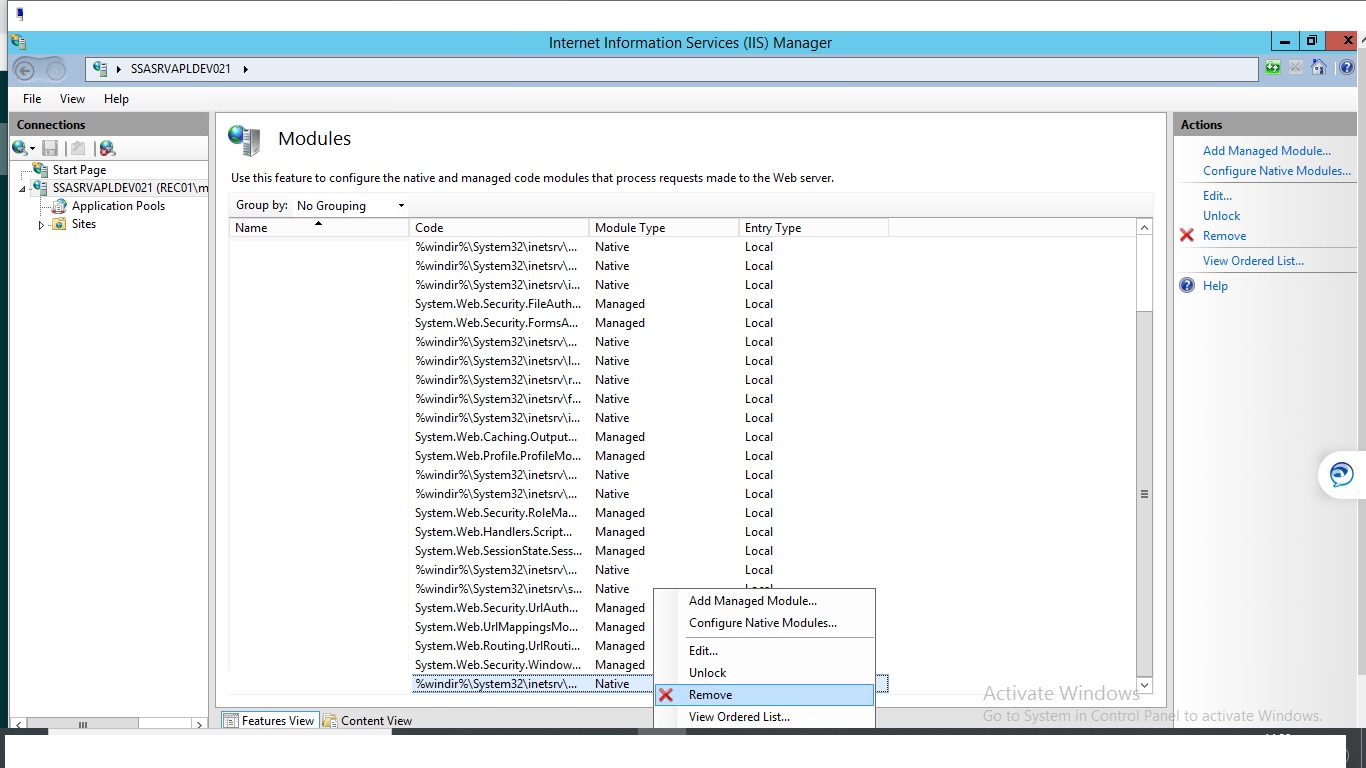Viewport: 1366px width, 768px height.
Task: Collapse the SSASRVAPLDEV021 server node arrow
Action: point(23,189)
